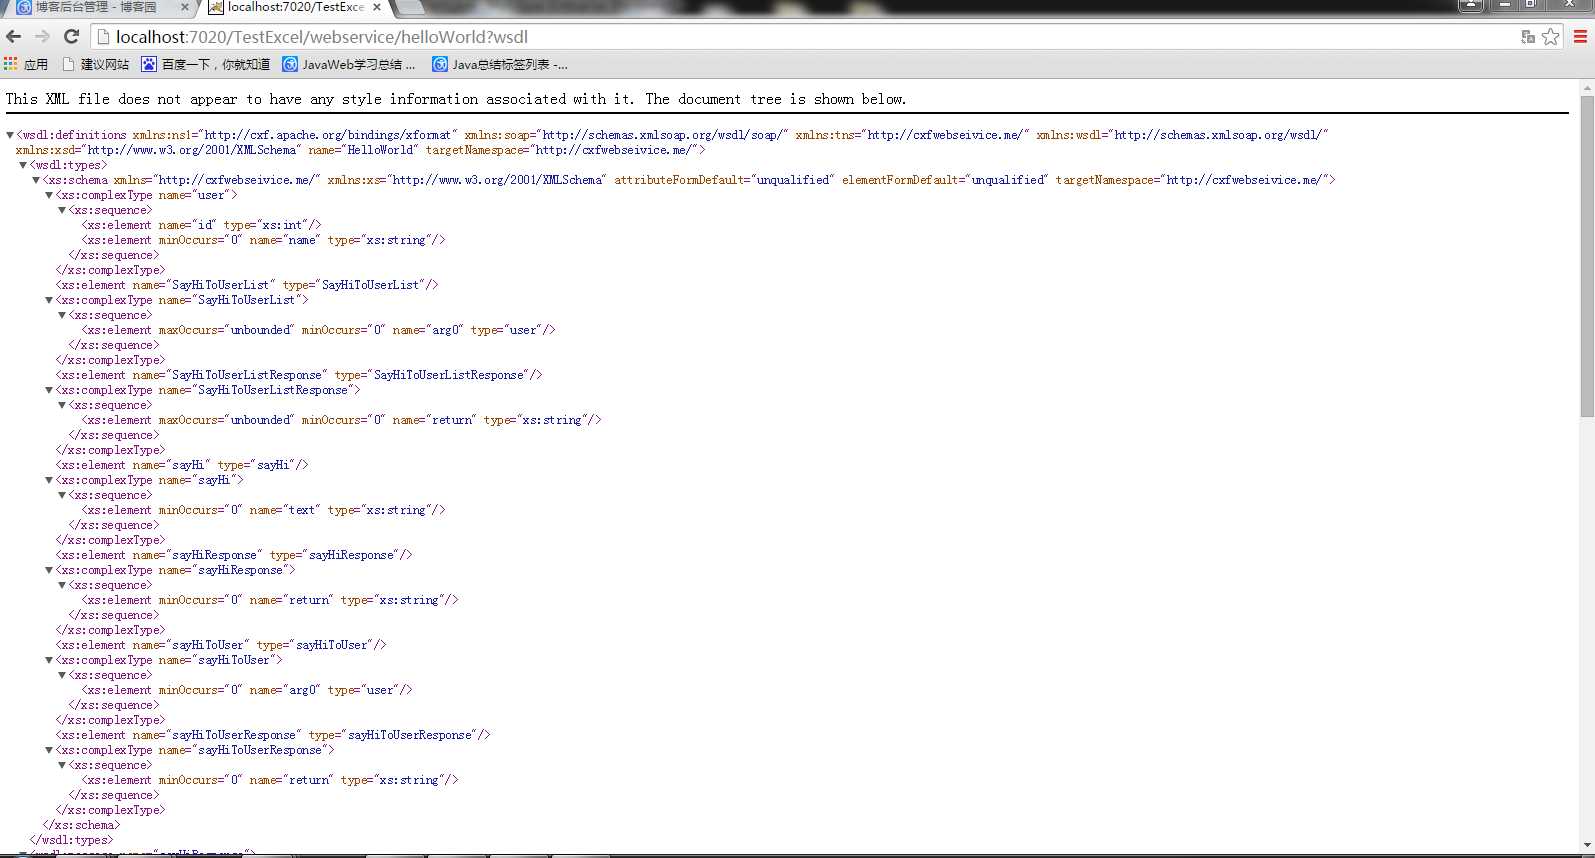Collapse complexType name="SayHiToUserListResponse" node

pyautogui.click(x=49, y=390)
